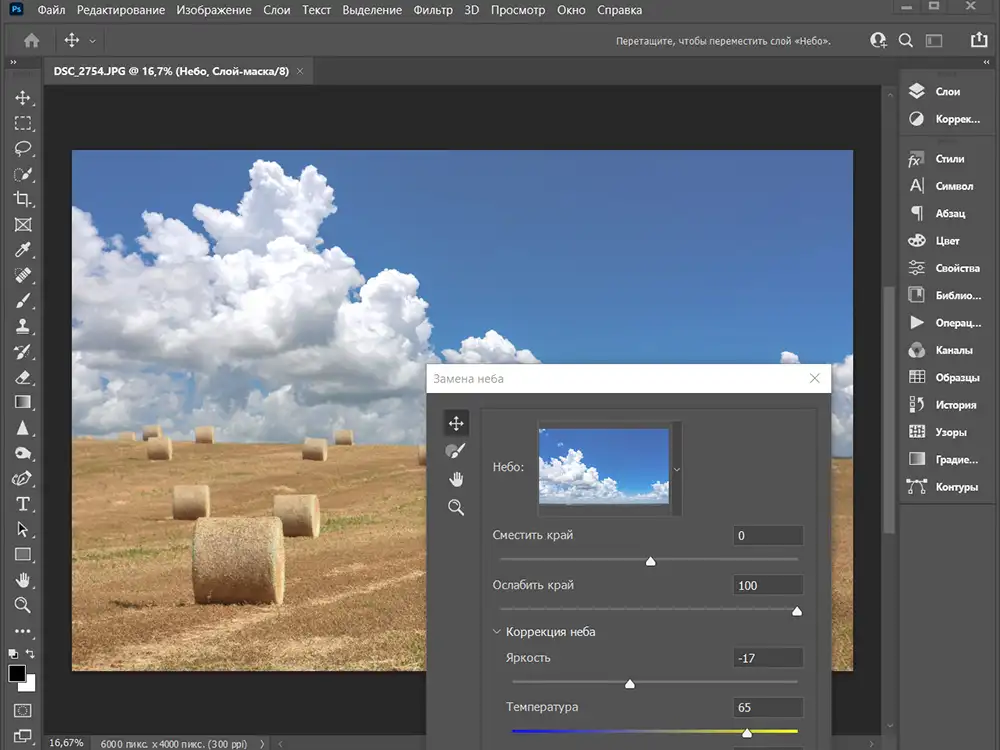This screenshot has height=750, width=1000.
Task: Activate the Gradient tool in the left toolbar
Action: [23, 402]
